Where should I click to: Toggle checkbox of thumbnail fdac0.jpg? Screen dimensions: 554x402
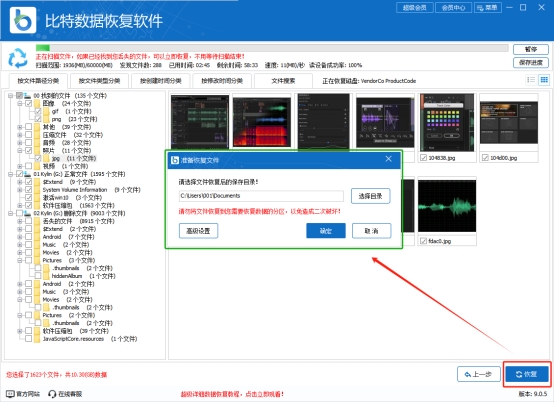pyautogui.click(x=423, y=241)
